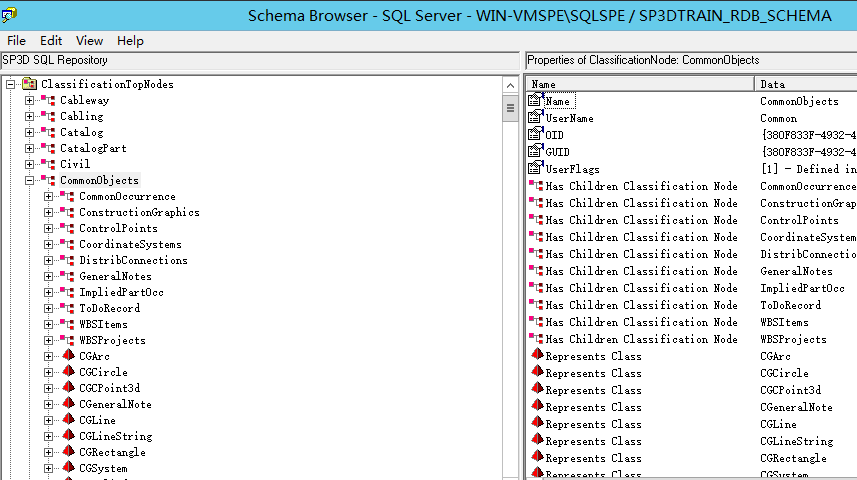The width and height of the screenshot is (857, 480).
Task: Click the WBSProjects node icon
Action: click(x=67, y=339)
